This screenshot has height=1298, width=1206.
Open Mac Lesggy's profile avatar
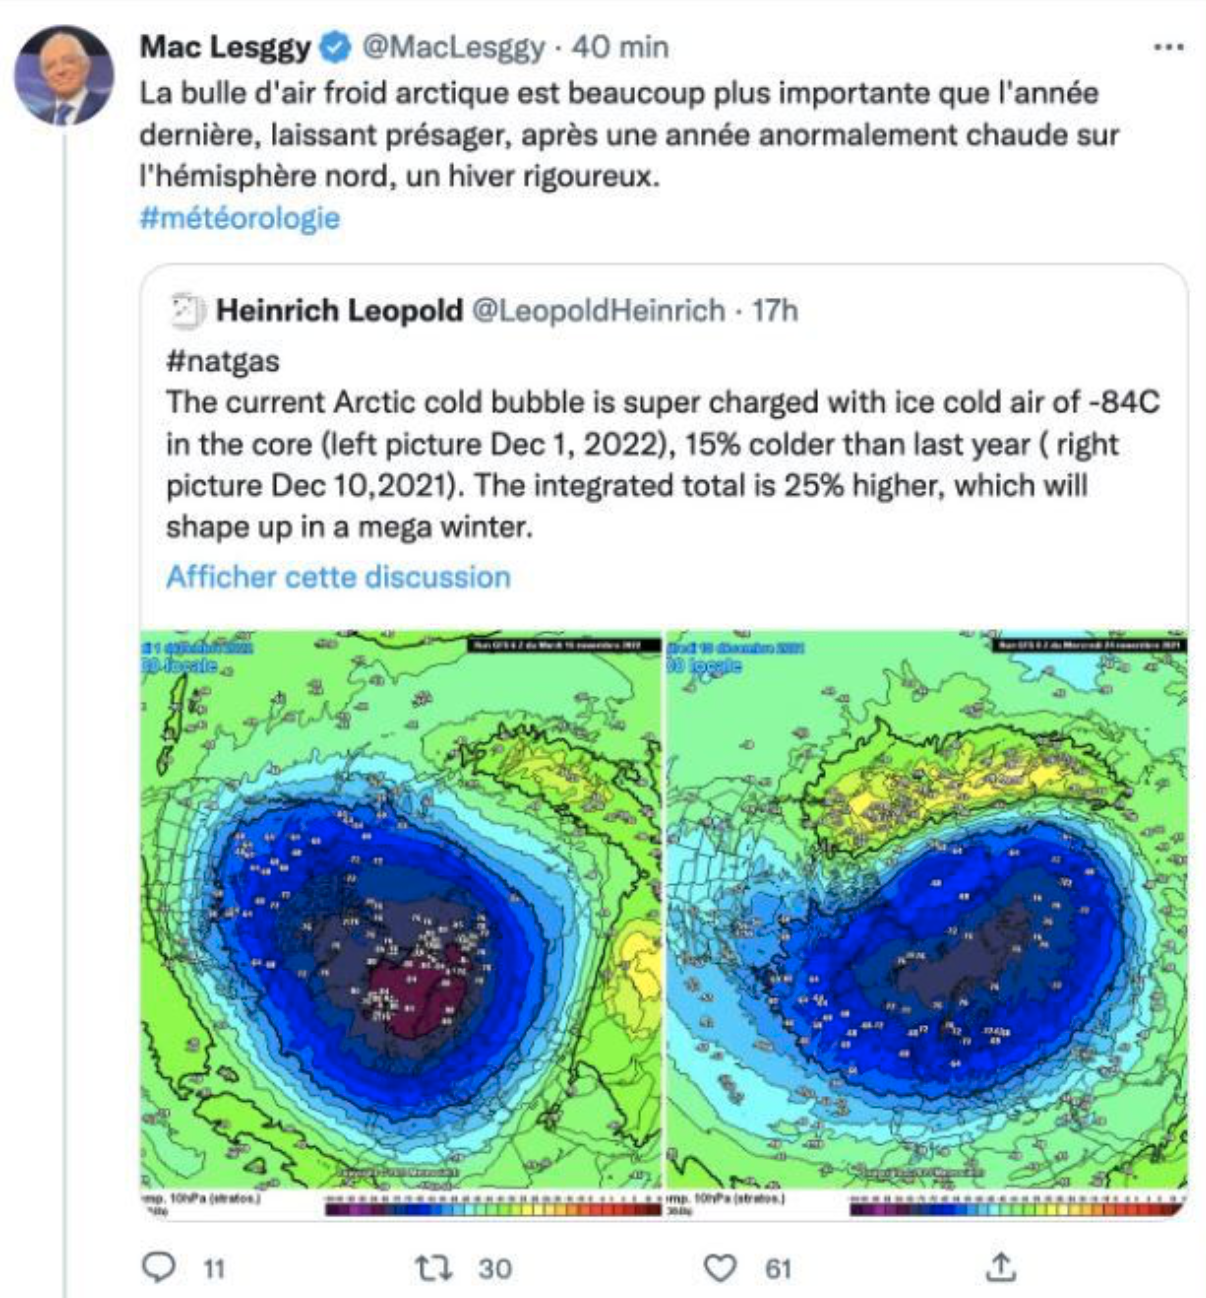tap(63, 75)
